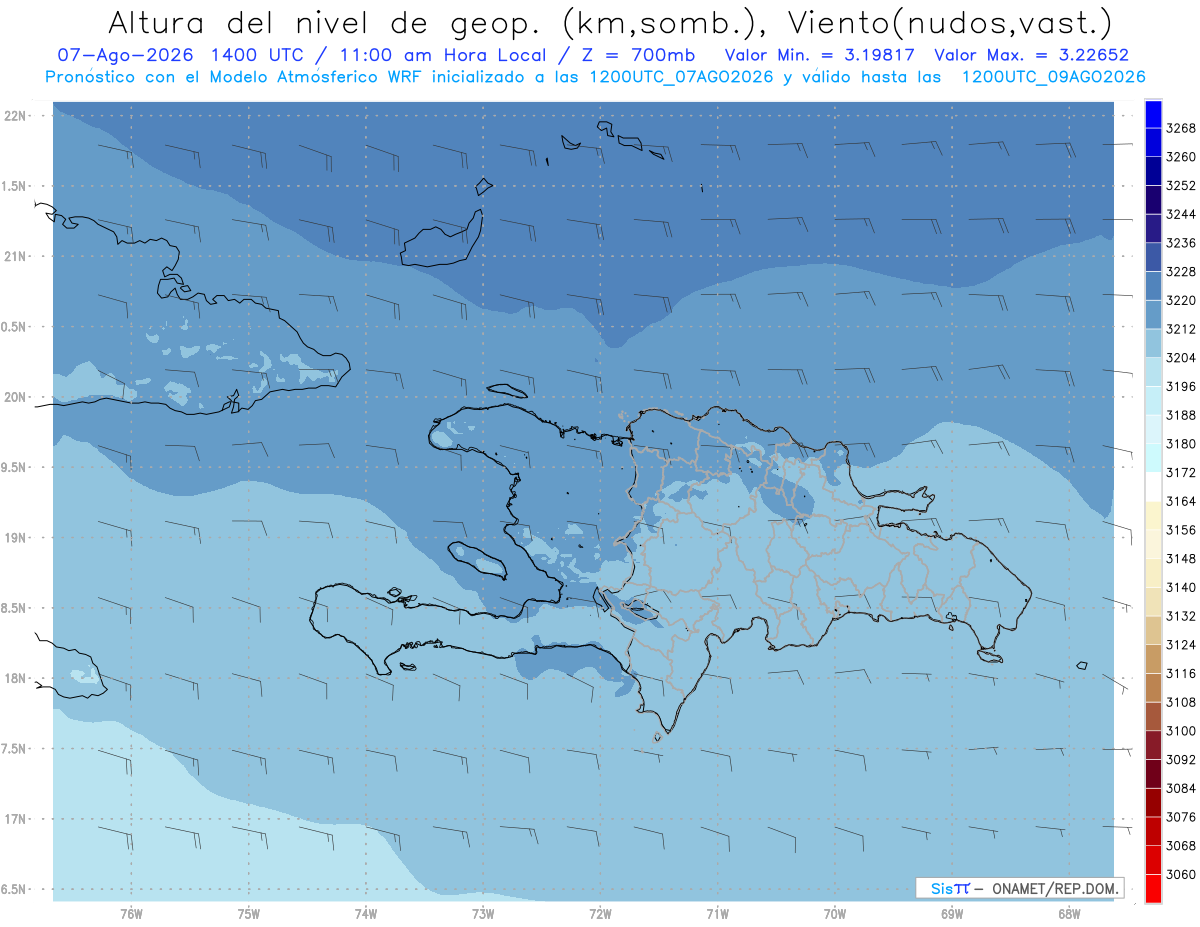
Task: Click the 72W longitude axis label
Action: (600, 914)
